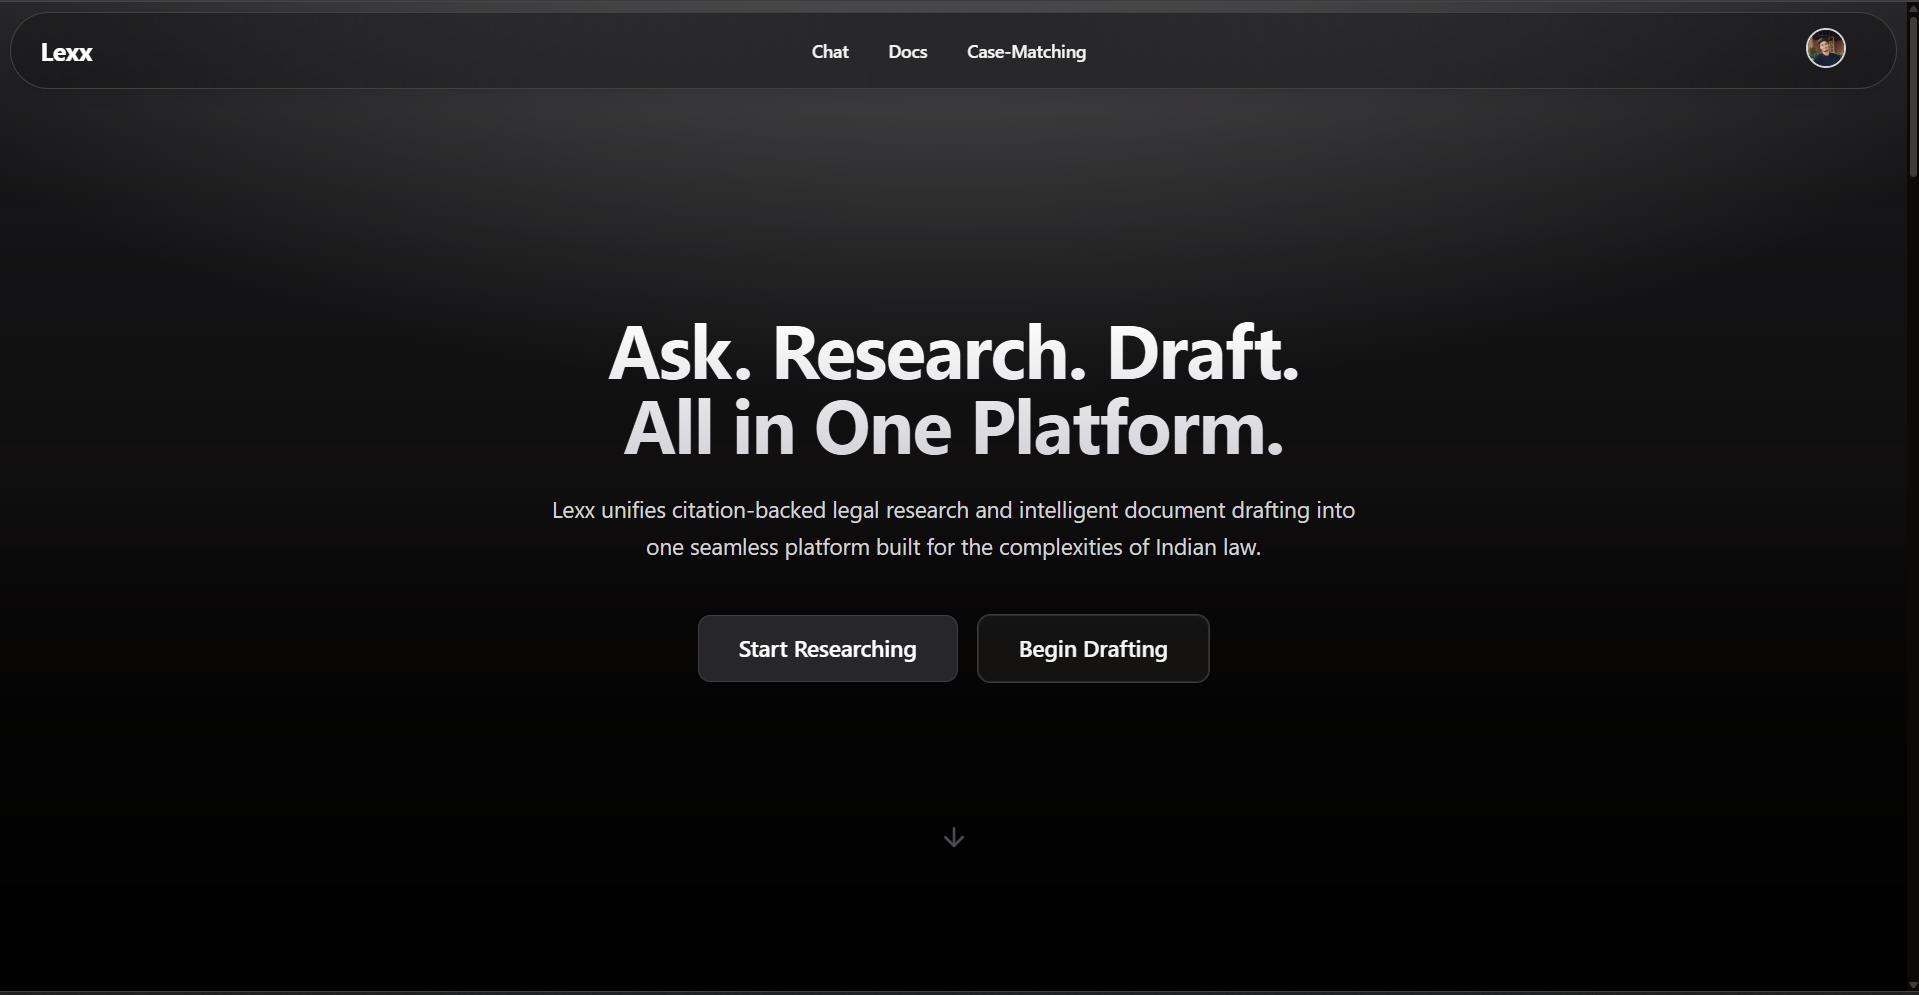Image resolution: width=1919 pixels, height=995 pixels.
Task: Click the word "Ask." in the headline
Action: click(679, 354)
